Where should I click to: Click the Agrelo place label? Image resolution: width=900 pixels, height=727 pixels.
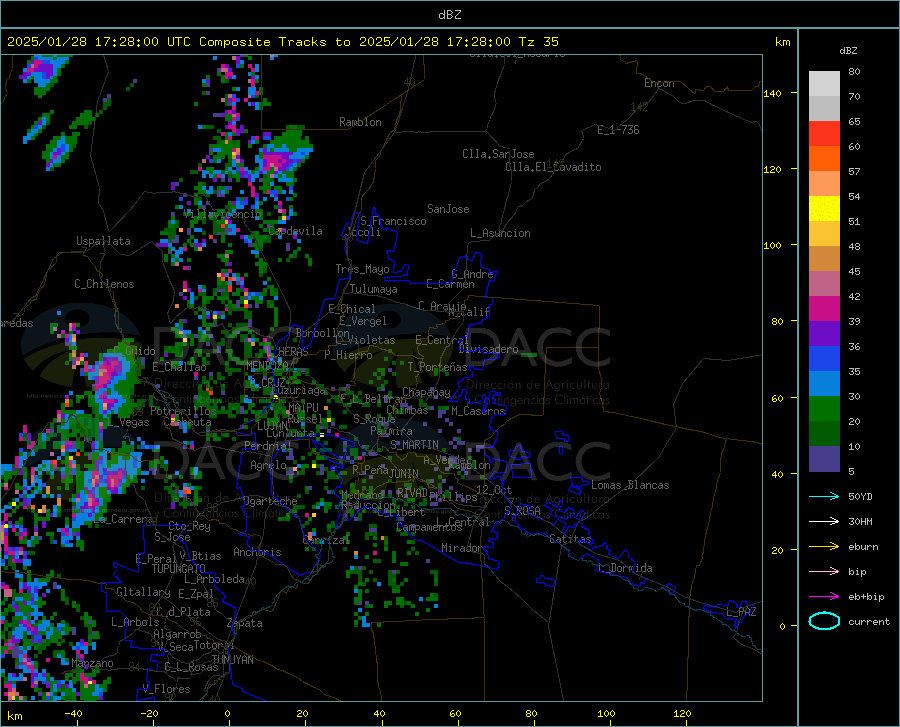click(268, 465)
